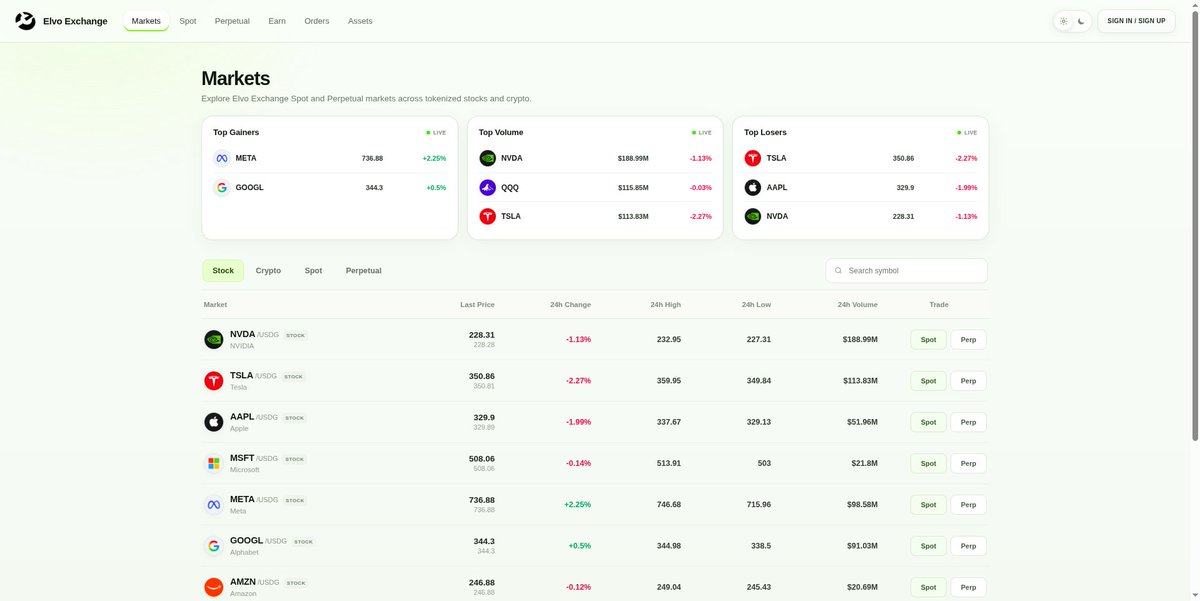The height and width of the screenshot is (601, 1200).
Task: Click Spot button for GOOGL row
Action: point(928,546)
